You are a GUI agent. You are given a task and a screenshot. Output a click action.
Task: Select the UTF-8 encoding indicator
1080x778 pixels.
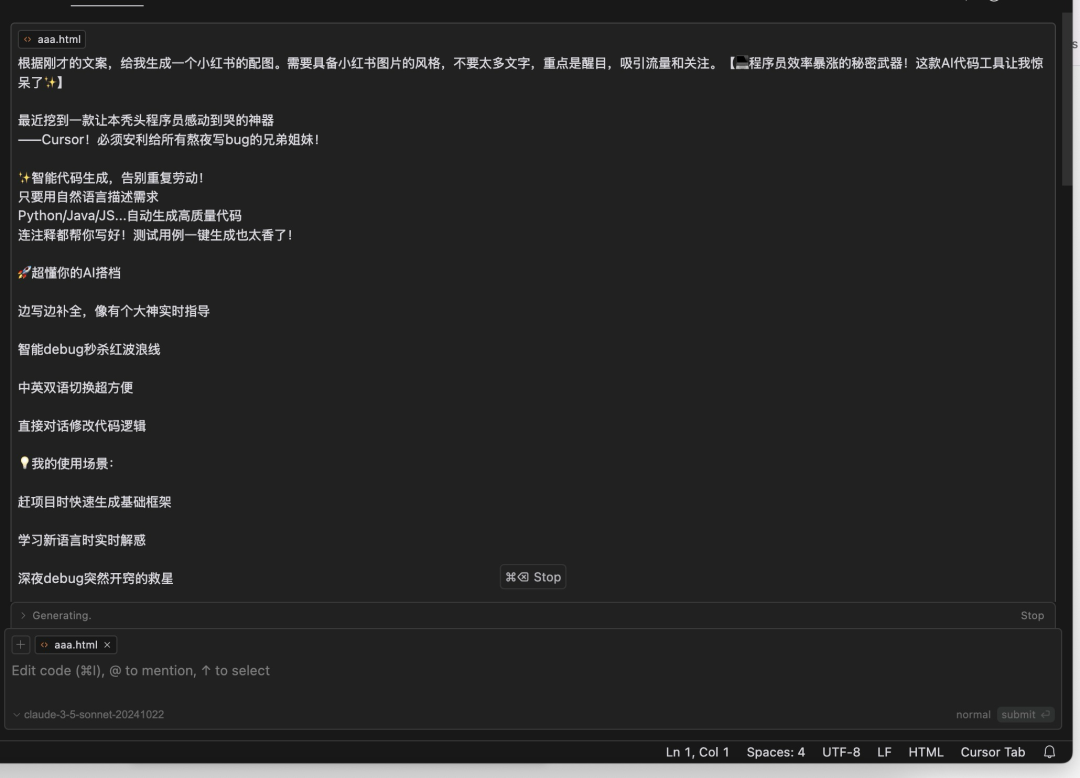tap(841, 753)
